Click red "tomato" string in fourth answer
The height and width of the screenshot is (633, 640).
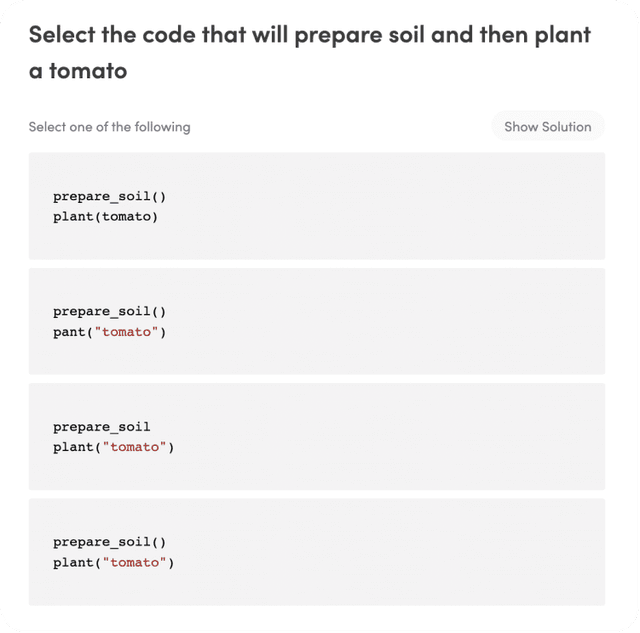[134, 562]
